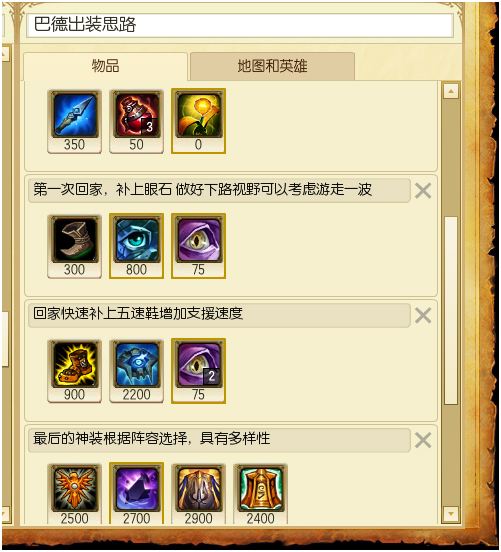The height and width of the screenshot is (552, 501).
Task: Remove the 第一次回家 item block
Action: tap(423, 191)
